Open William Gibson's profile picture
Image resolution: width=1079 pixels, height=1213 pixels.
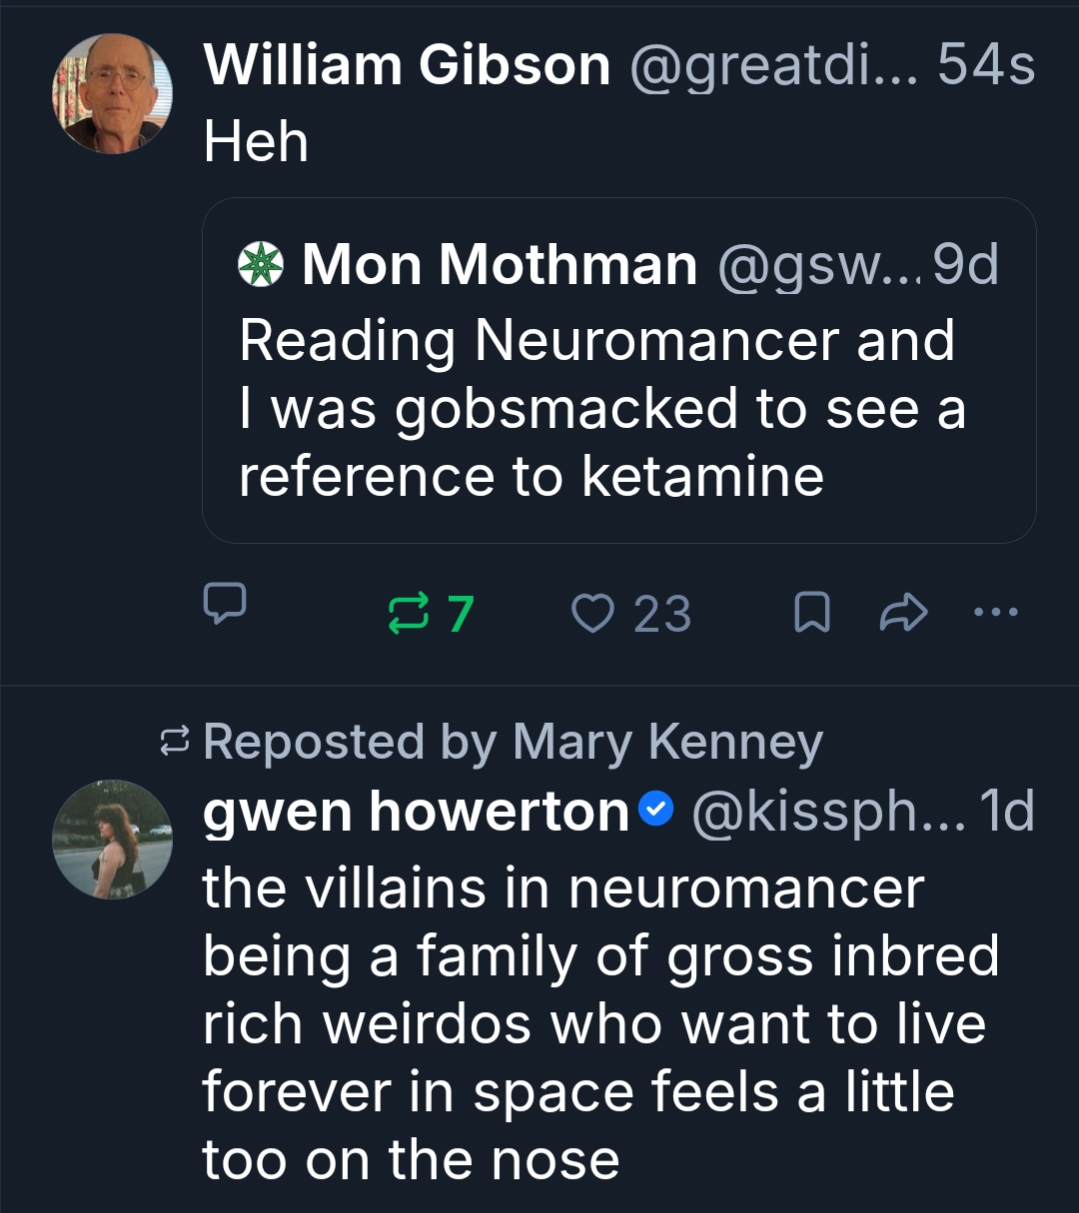click(x=112, y=94)
